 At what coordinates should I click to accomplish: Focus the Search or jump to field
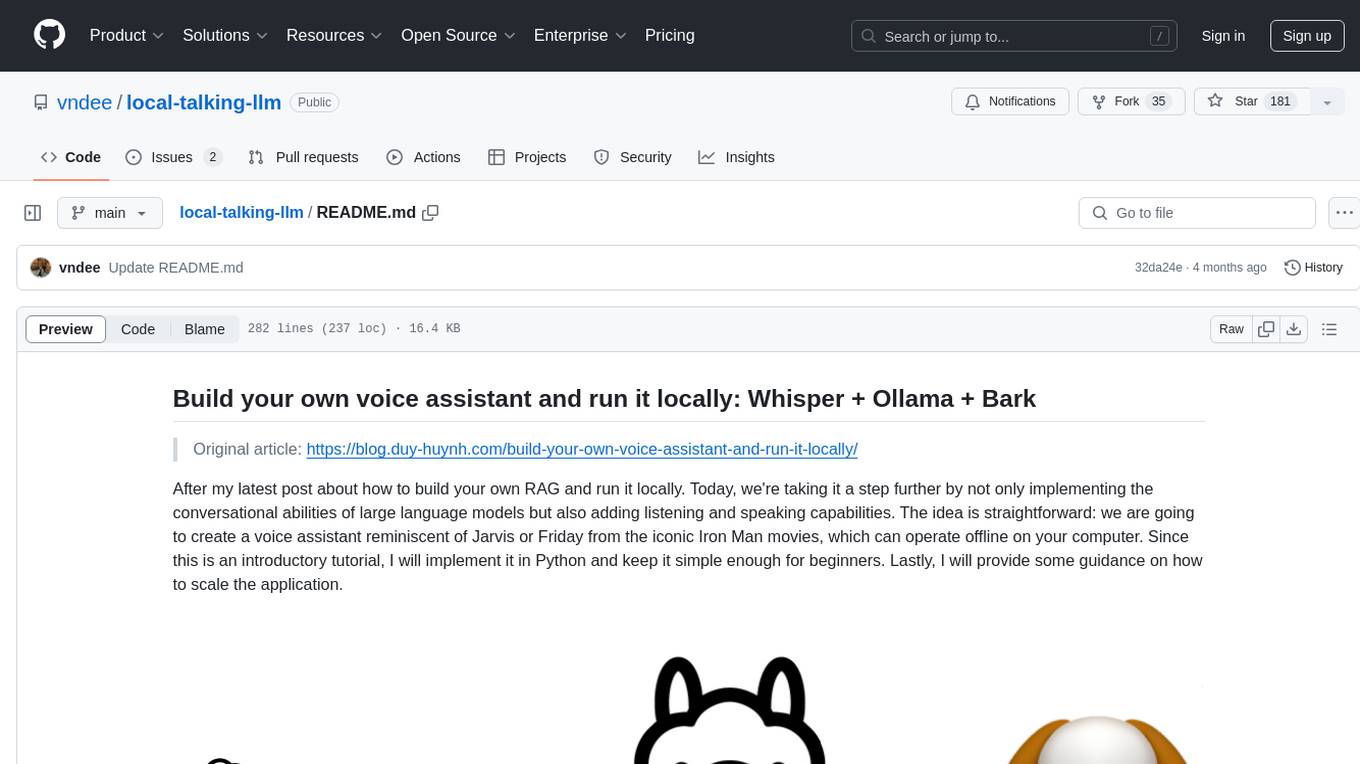[1016, 36]
